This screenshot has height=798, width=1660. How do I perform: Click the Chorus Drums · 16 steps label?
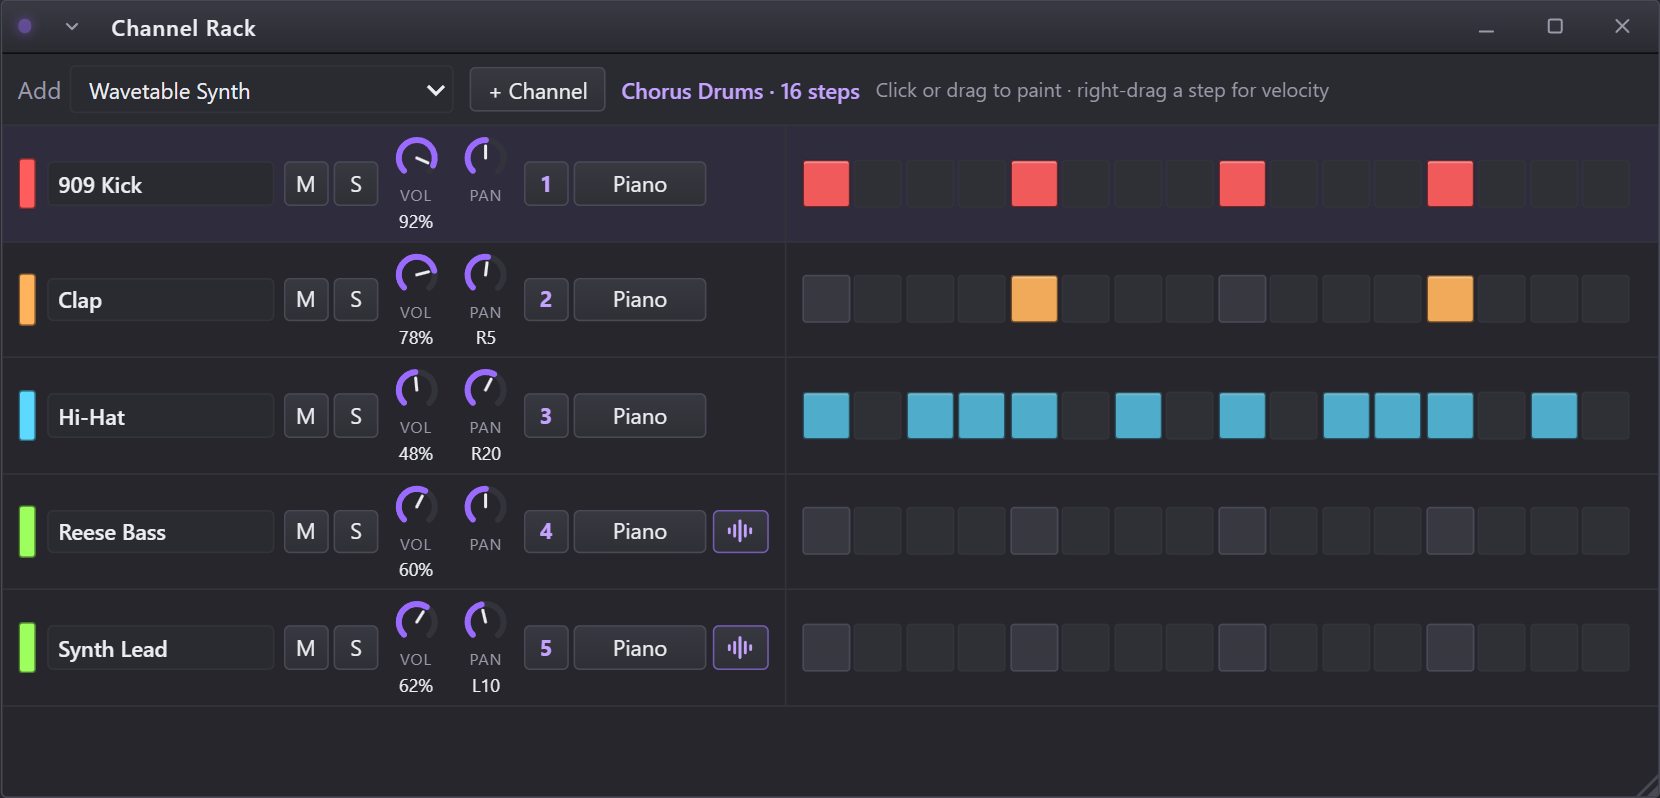pos(740,91)
